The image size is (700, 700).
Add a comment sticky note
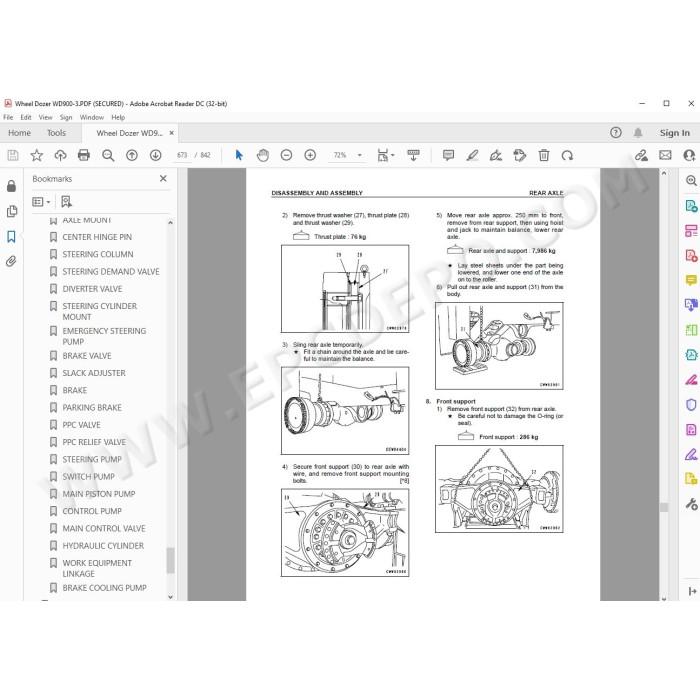point(448,155)
